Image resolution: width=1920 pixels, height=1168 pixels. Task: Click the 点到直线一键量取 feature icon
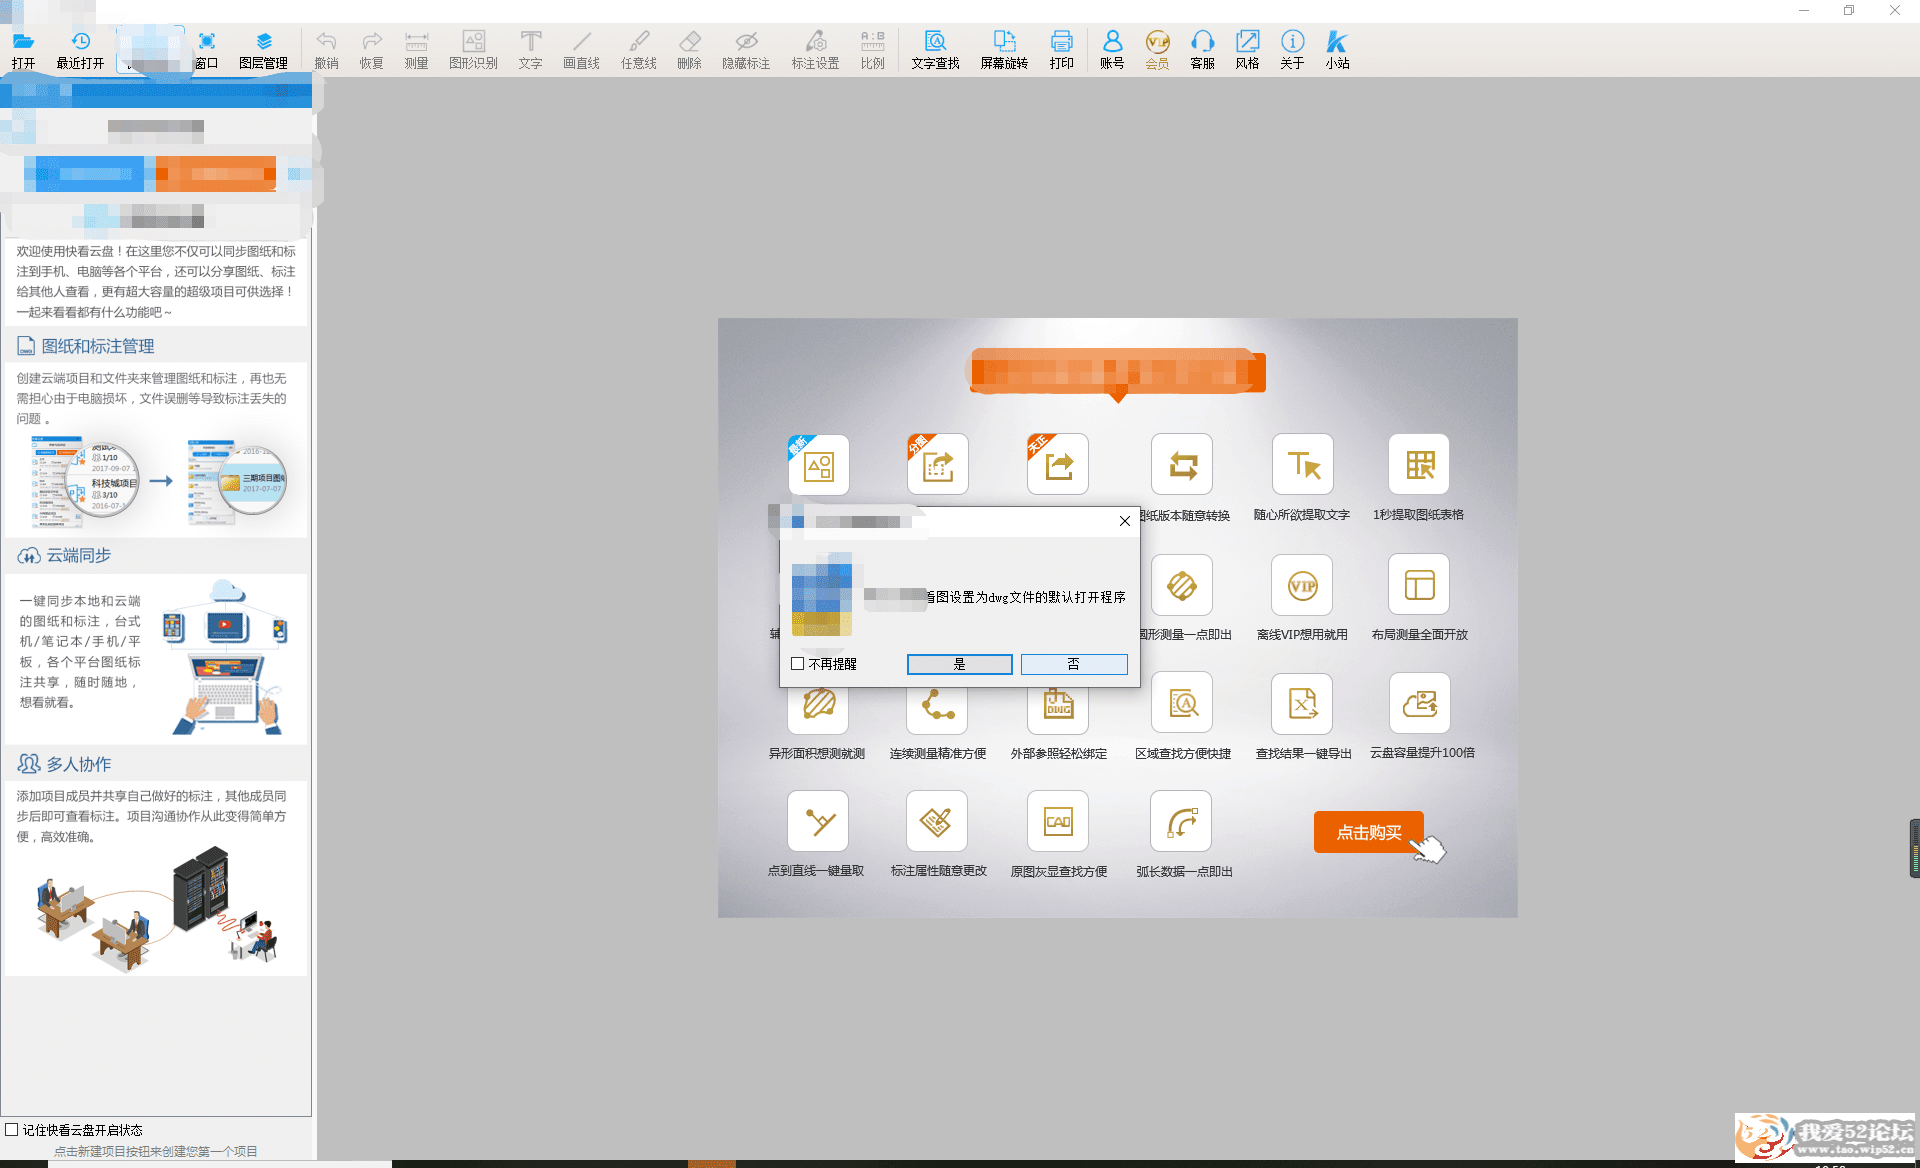point(818,821)
